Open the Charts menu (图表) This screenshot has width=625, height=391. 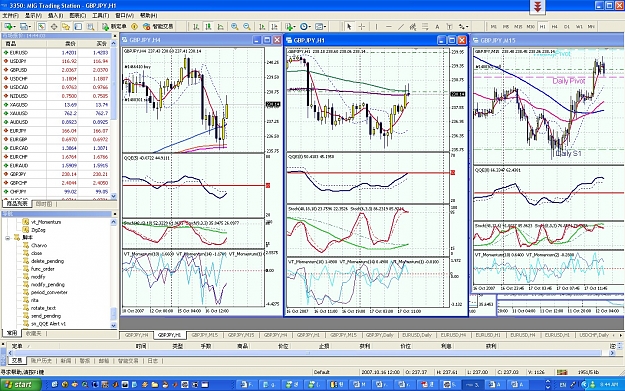click(x=78, y=16)
